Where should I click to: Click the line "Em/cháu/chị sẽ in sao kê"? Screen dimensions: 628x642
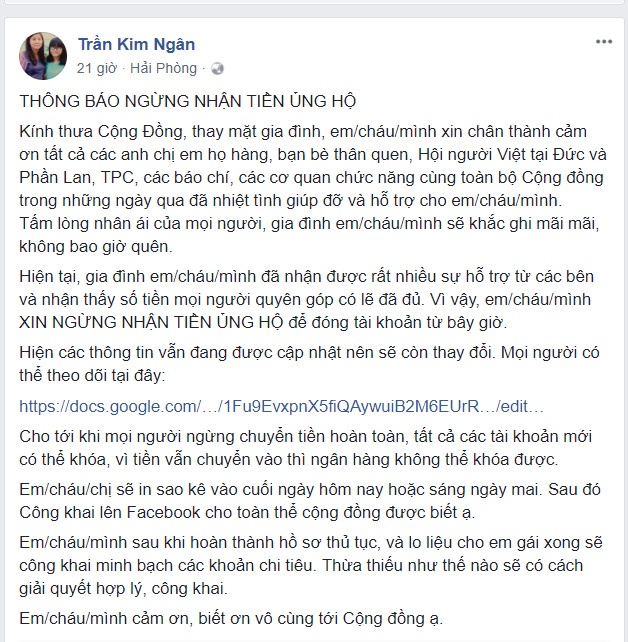pos(310,490)
